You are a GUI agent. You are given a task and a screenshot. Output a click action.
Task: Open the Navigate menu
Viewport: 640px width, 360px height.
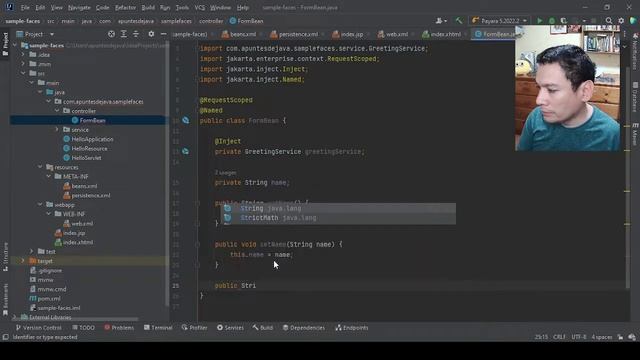coord(79,8)
